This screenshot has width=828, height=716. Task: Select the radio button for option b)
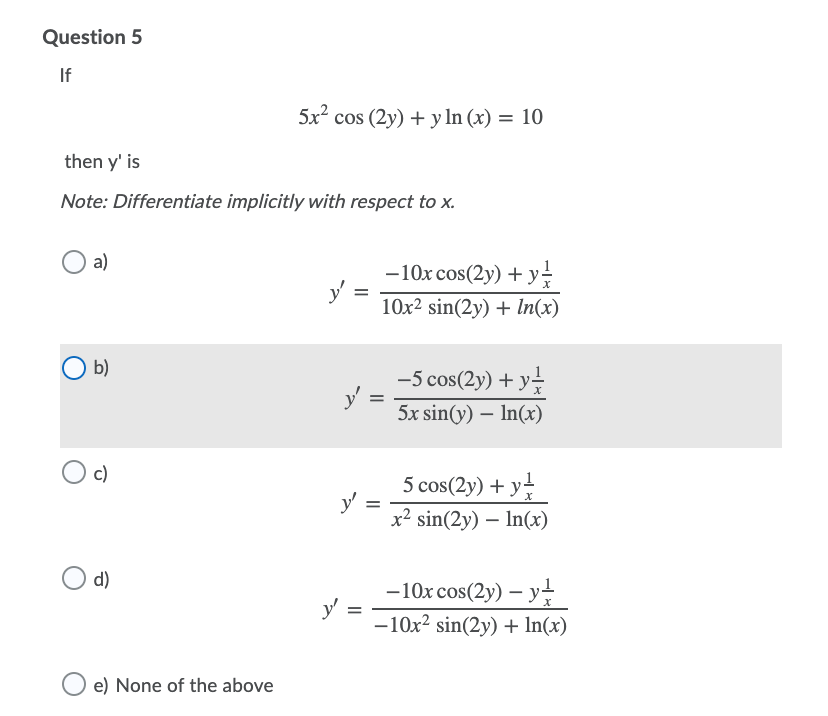74,368
